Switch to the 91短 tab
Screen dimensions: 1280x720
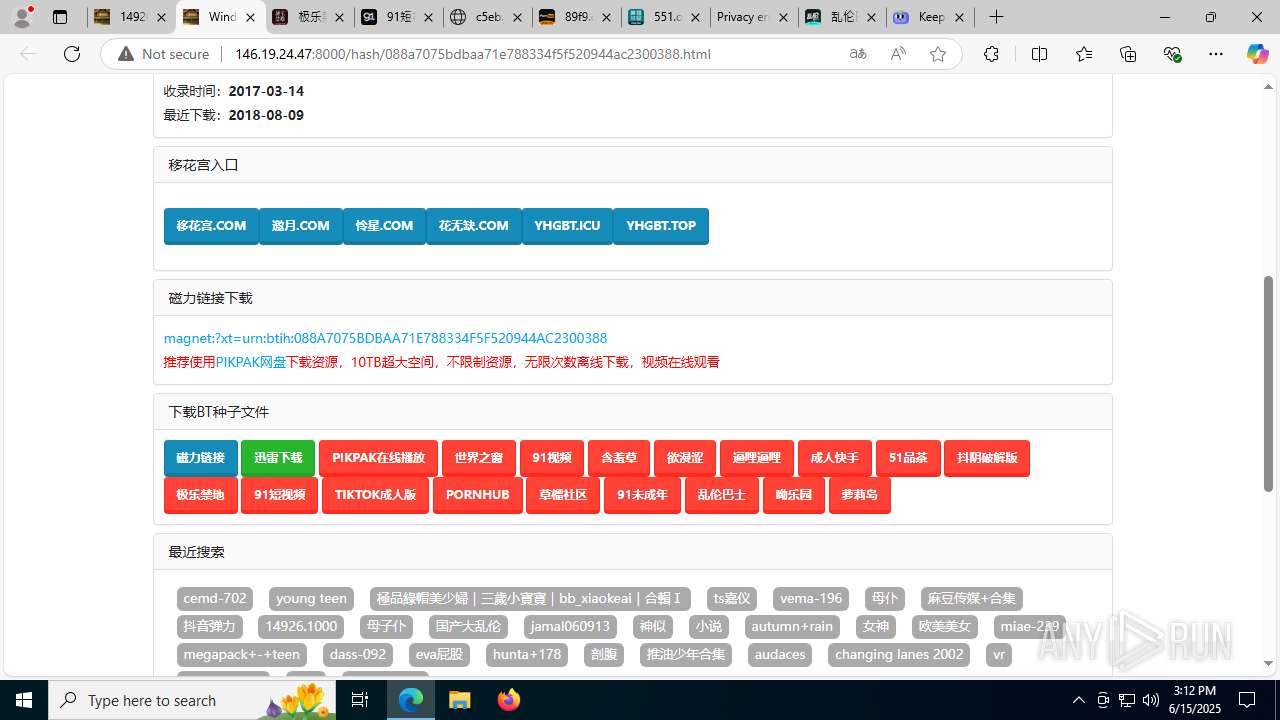398,17
